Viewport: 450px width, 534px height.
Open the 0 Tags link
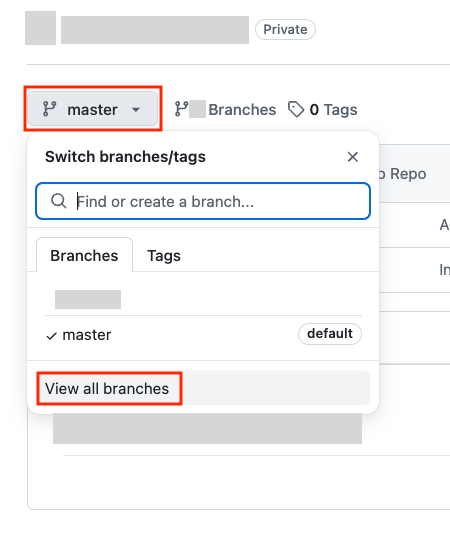[x=323, y=109]
